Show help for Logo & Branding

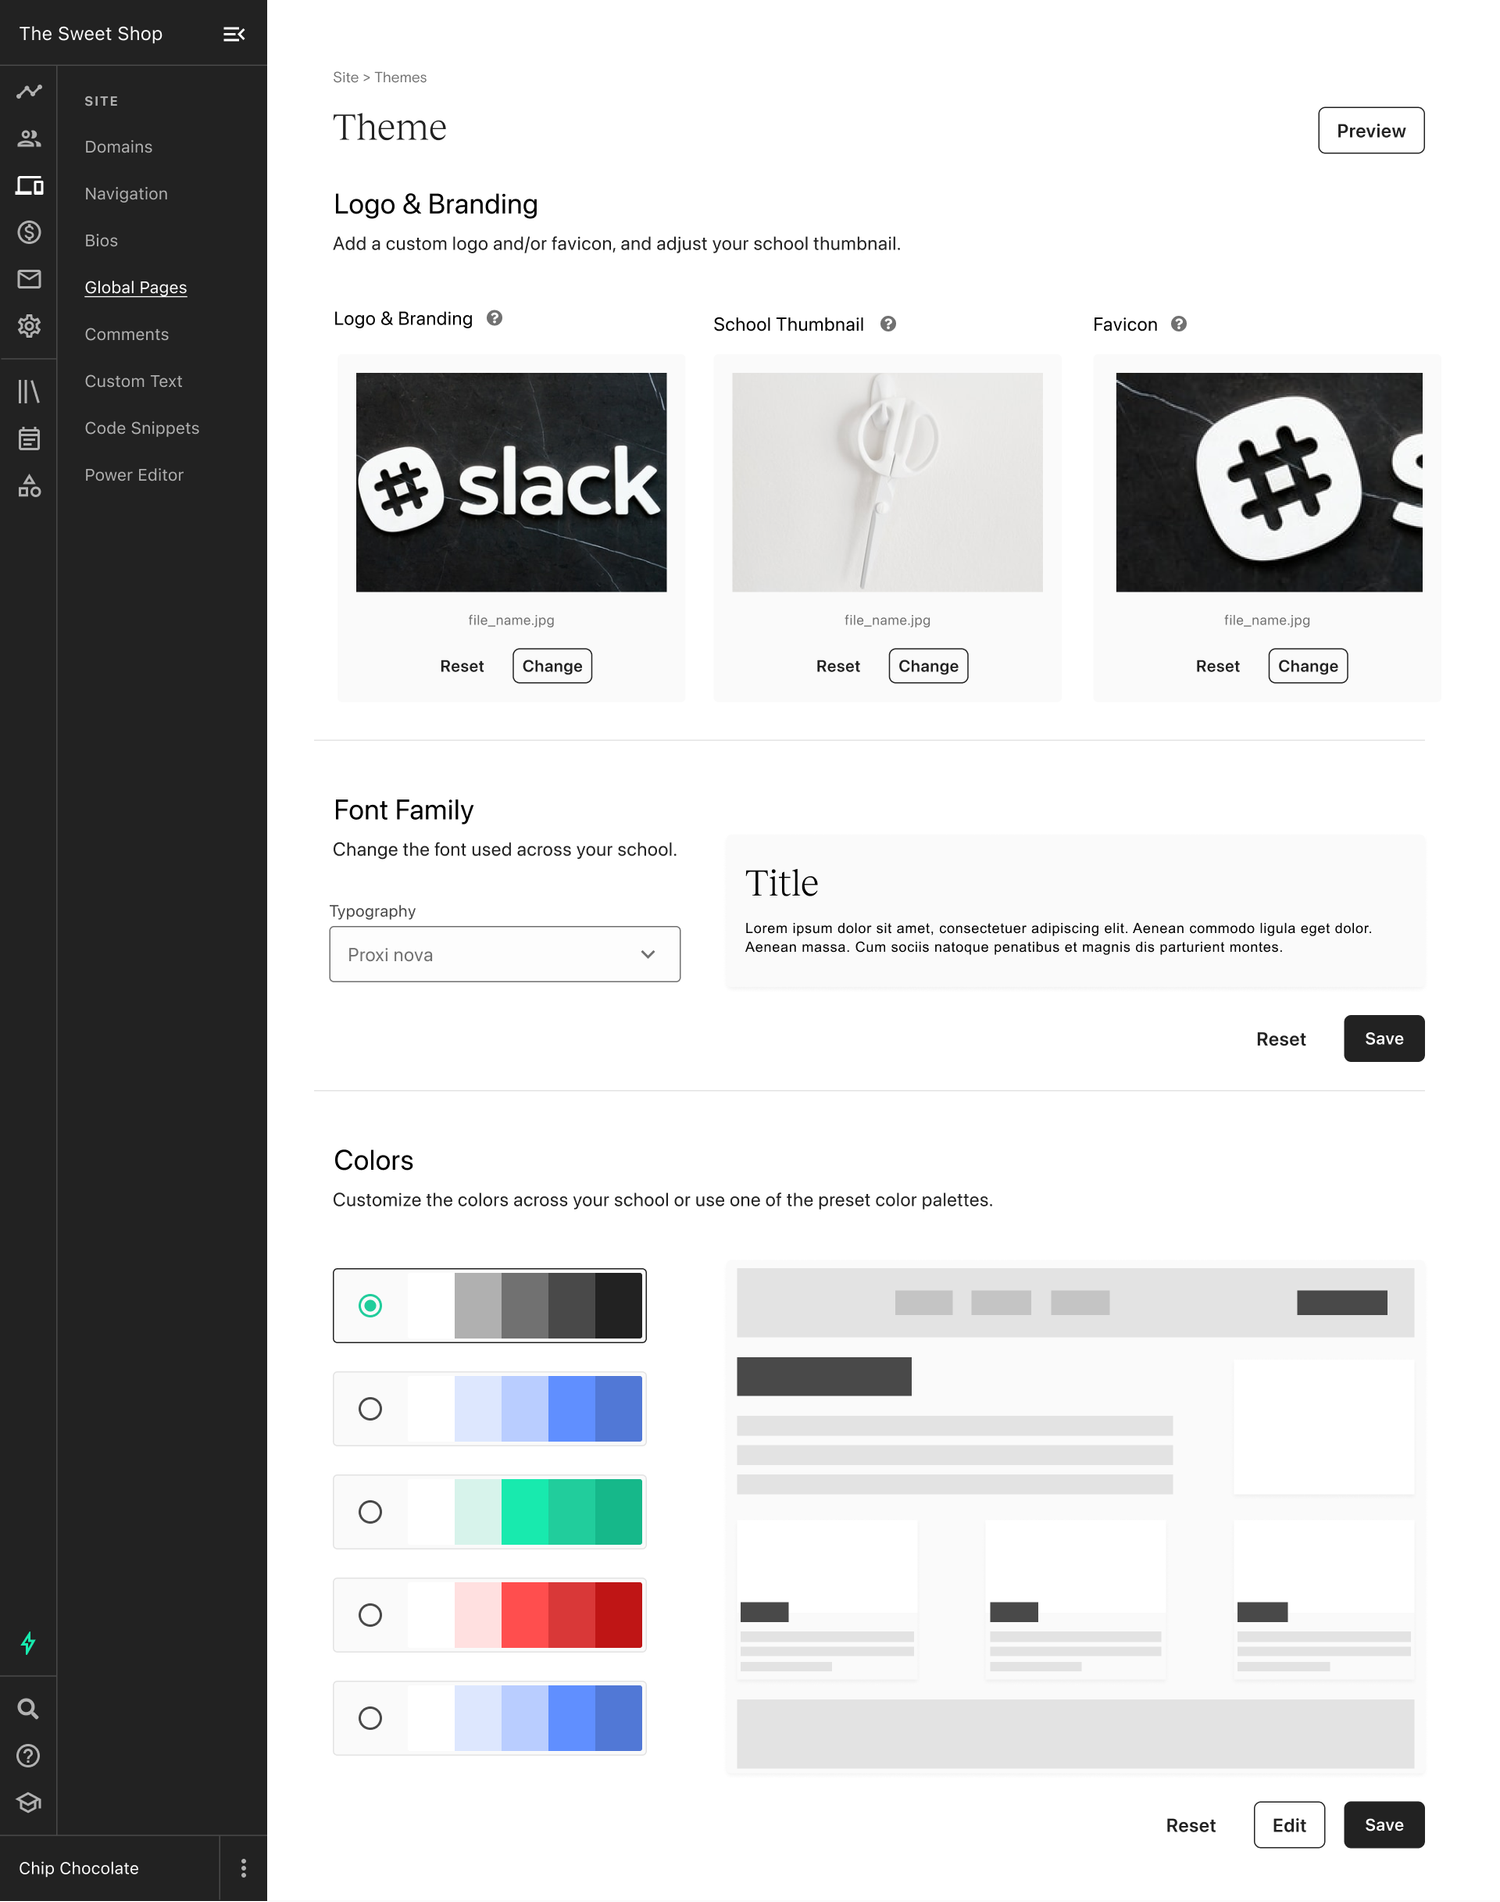coord(494,318)
